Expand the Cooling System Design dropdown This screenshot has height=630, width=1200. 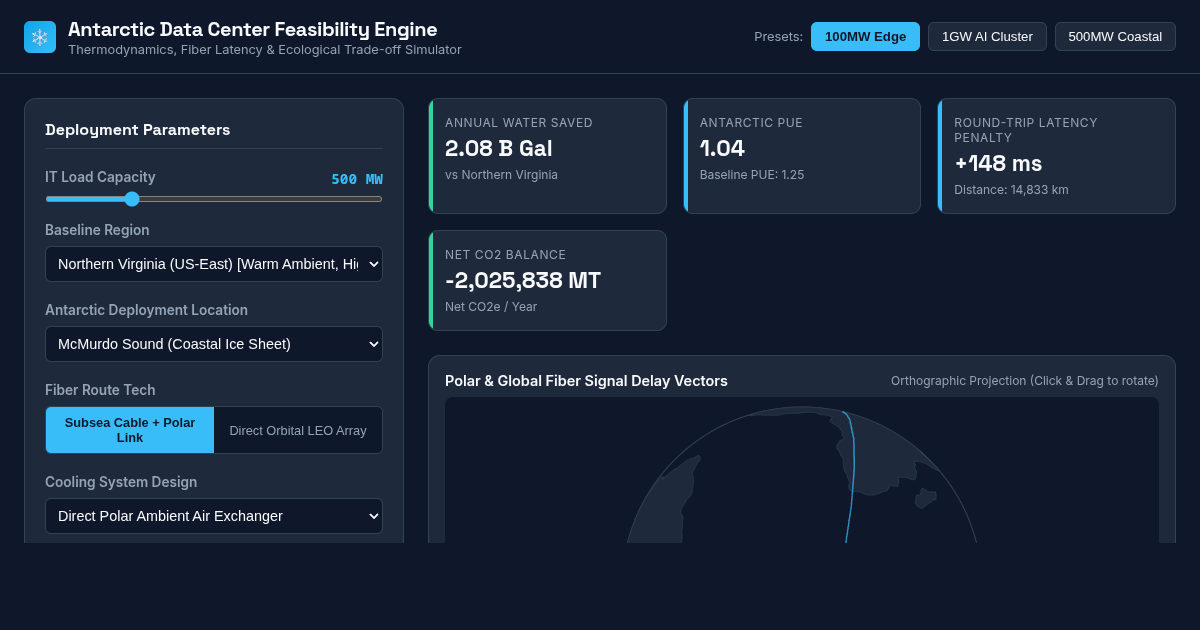pos(214,516)
